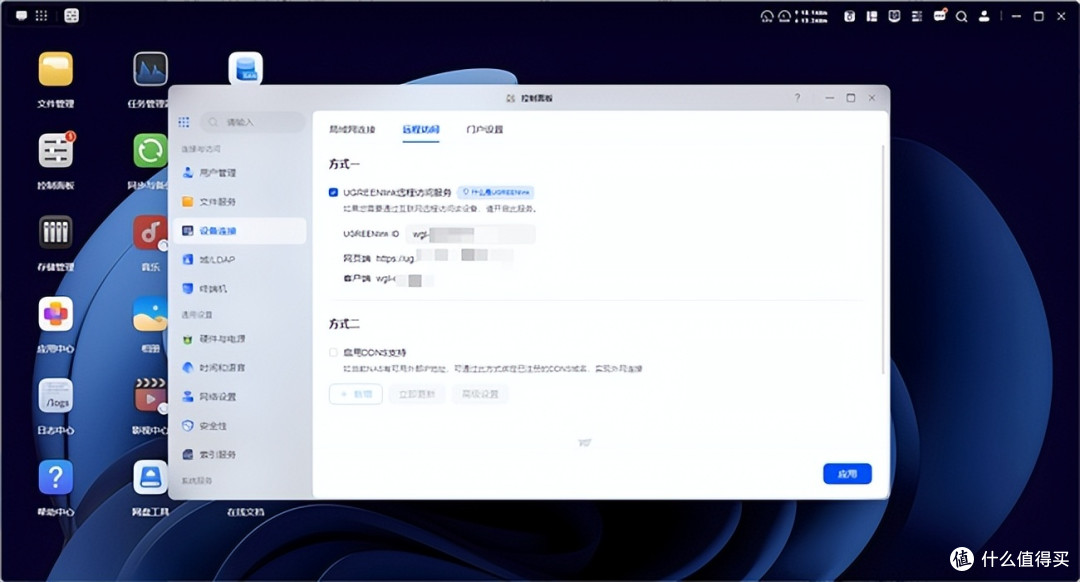Open 安全性 in the sidebar
Viewport: 1080px width, 582px height.
[240, 426]
